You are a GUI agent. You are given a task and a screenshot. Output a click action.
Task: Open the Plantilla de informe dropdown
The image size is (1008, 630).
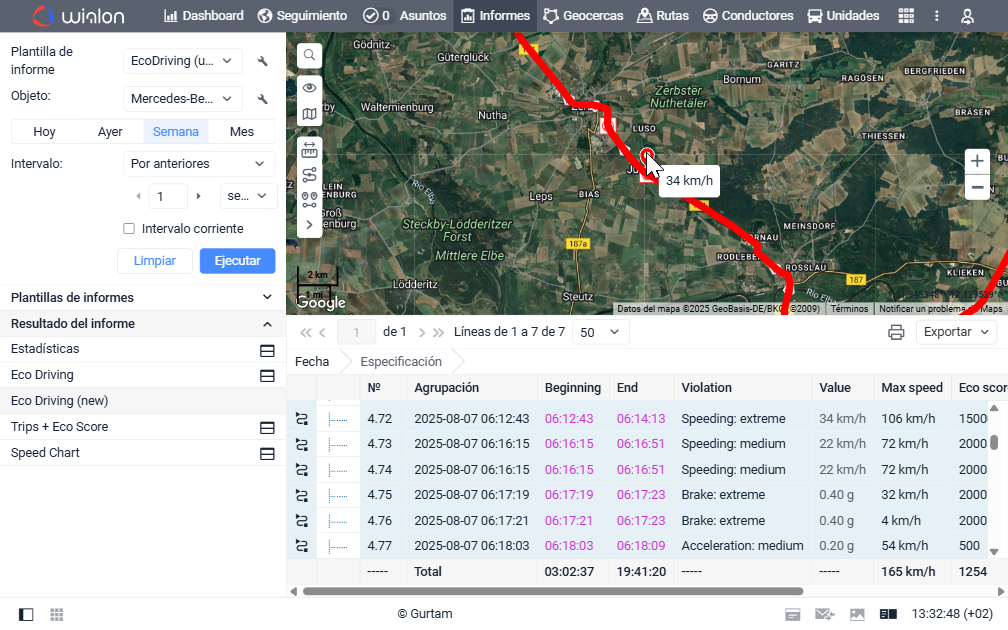coord(183,61)
